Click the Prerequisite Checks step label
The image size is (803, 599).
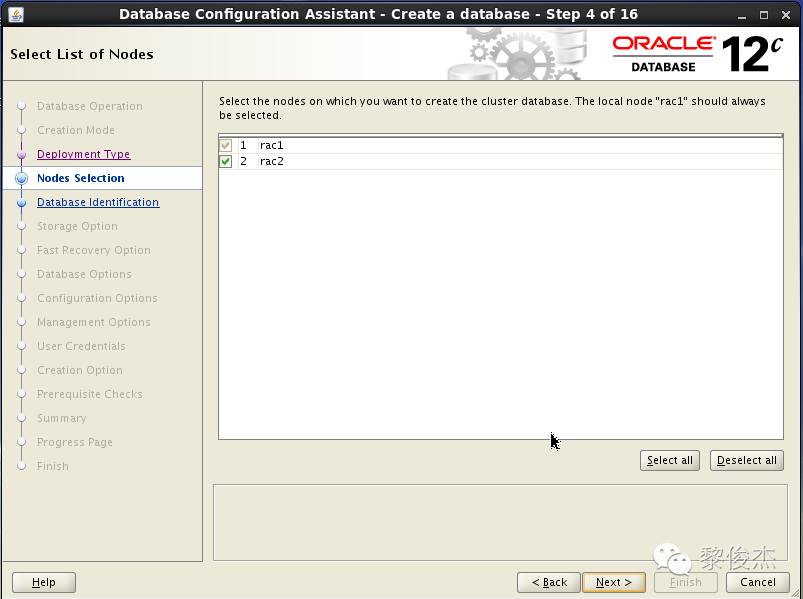coord(90,394)
